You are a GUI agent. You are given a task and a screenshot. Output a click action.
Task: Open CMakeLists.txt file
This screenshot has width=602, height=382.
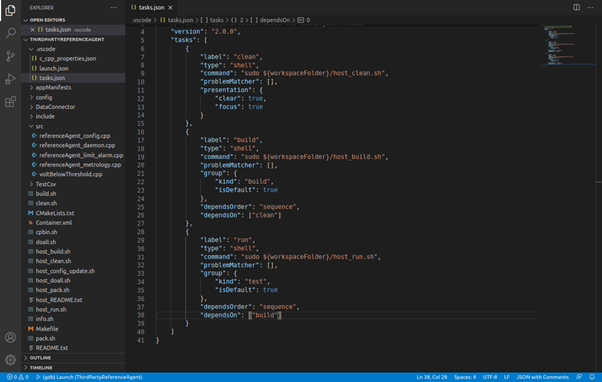[55, 213]
